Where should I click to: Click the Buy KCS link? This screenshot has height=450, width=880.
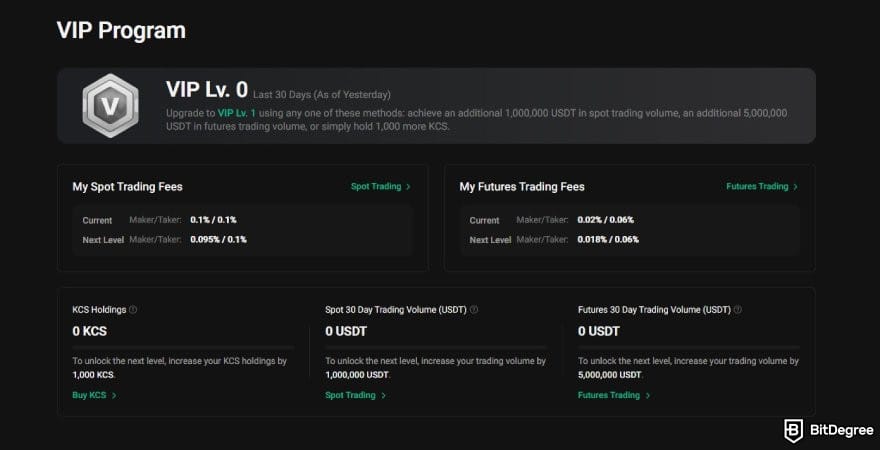click(x=94, y=395)
